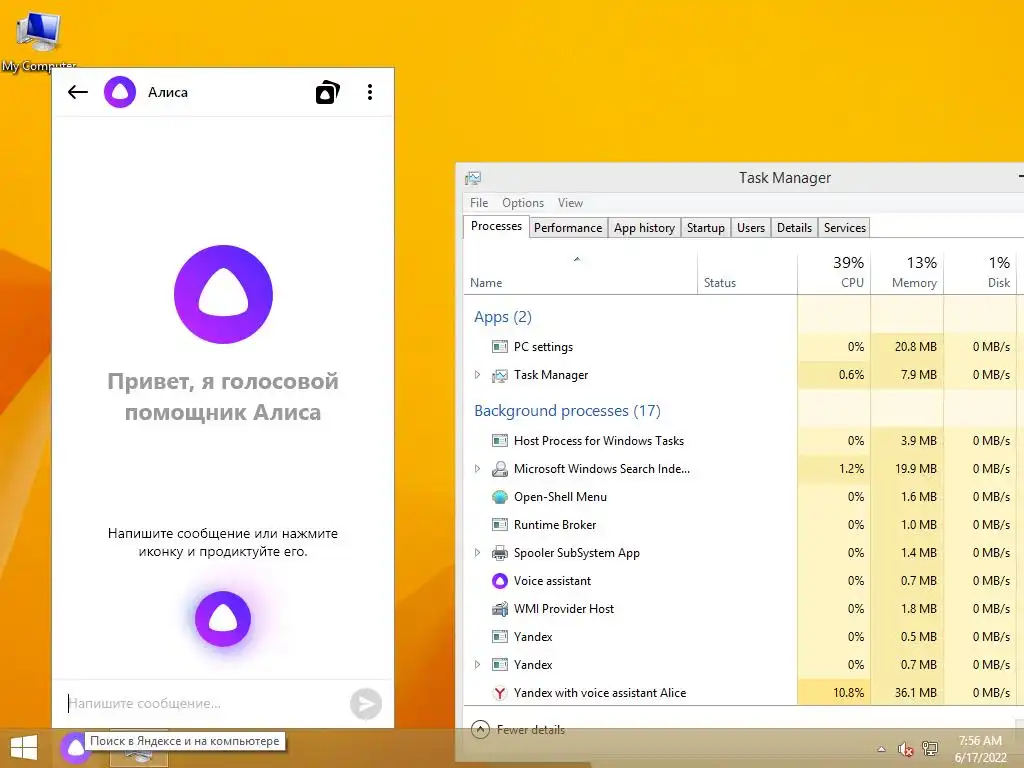Viewport: 1024px width, 768px height.
Task: Open the image search camera icon in Alice
Action: click(x=327, y=92)
